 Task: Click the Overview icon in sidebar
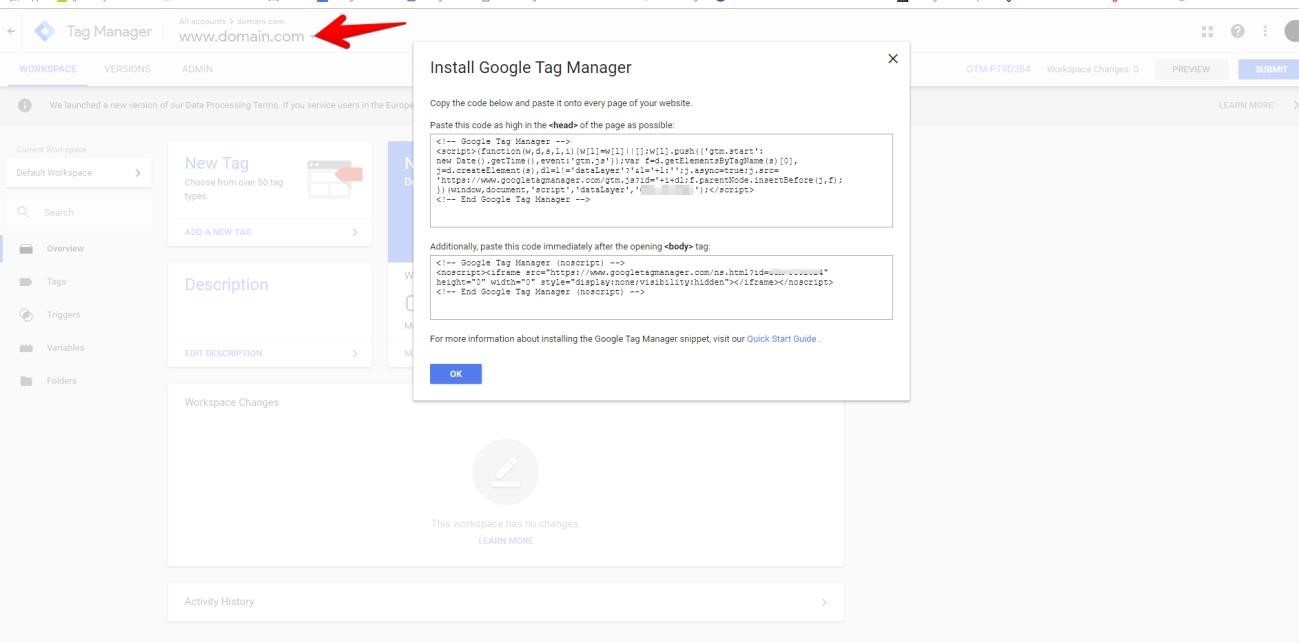(x=26, y=249)
